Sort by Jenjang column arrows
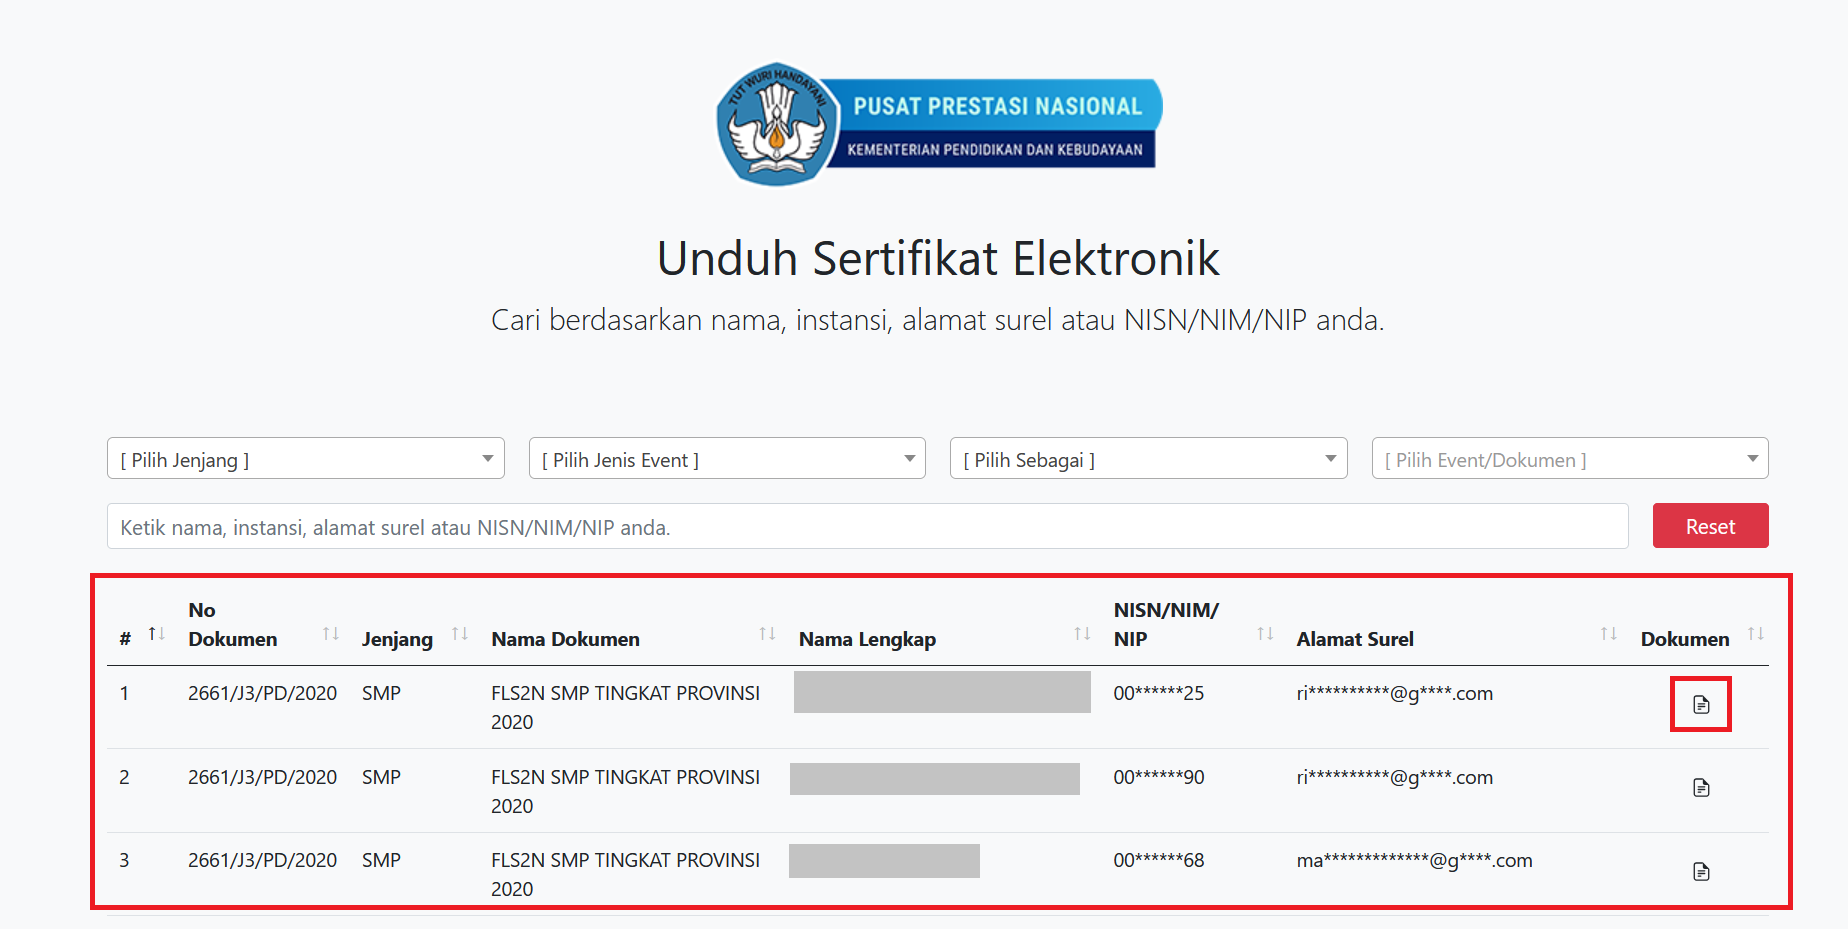Screen dimensions: 1848x929 pos(460,634)
